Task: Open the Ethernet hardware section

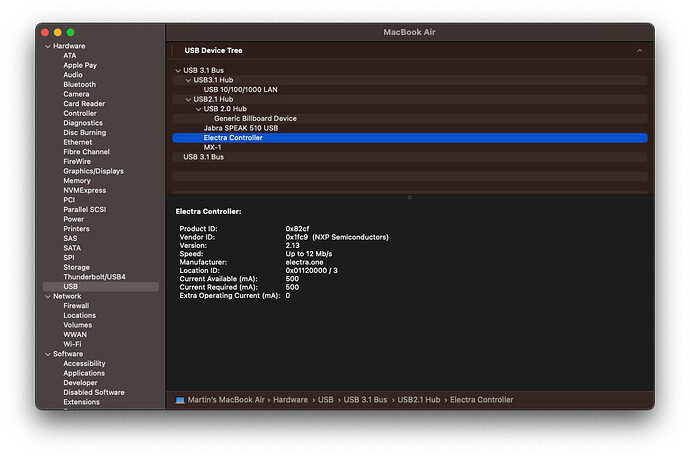Action: coord(77,143)
